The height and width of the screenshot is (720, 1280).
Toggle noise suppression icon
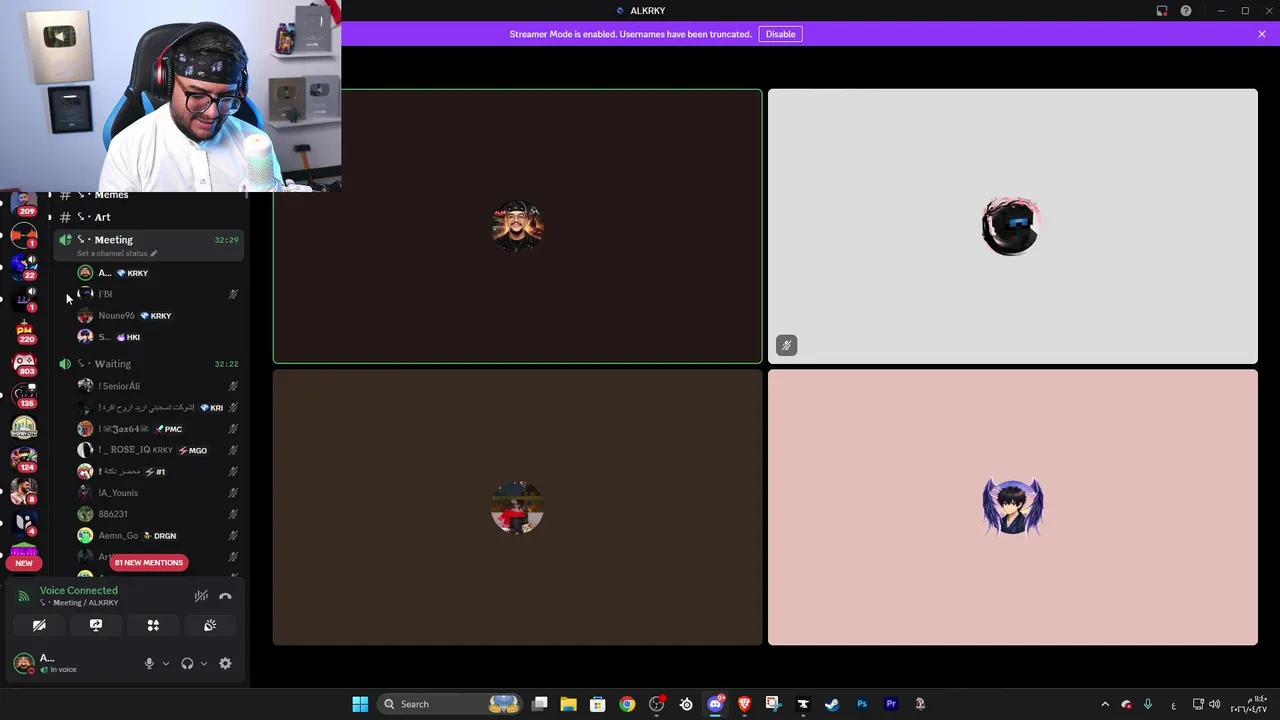[x=201, y=596]
